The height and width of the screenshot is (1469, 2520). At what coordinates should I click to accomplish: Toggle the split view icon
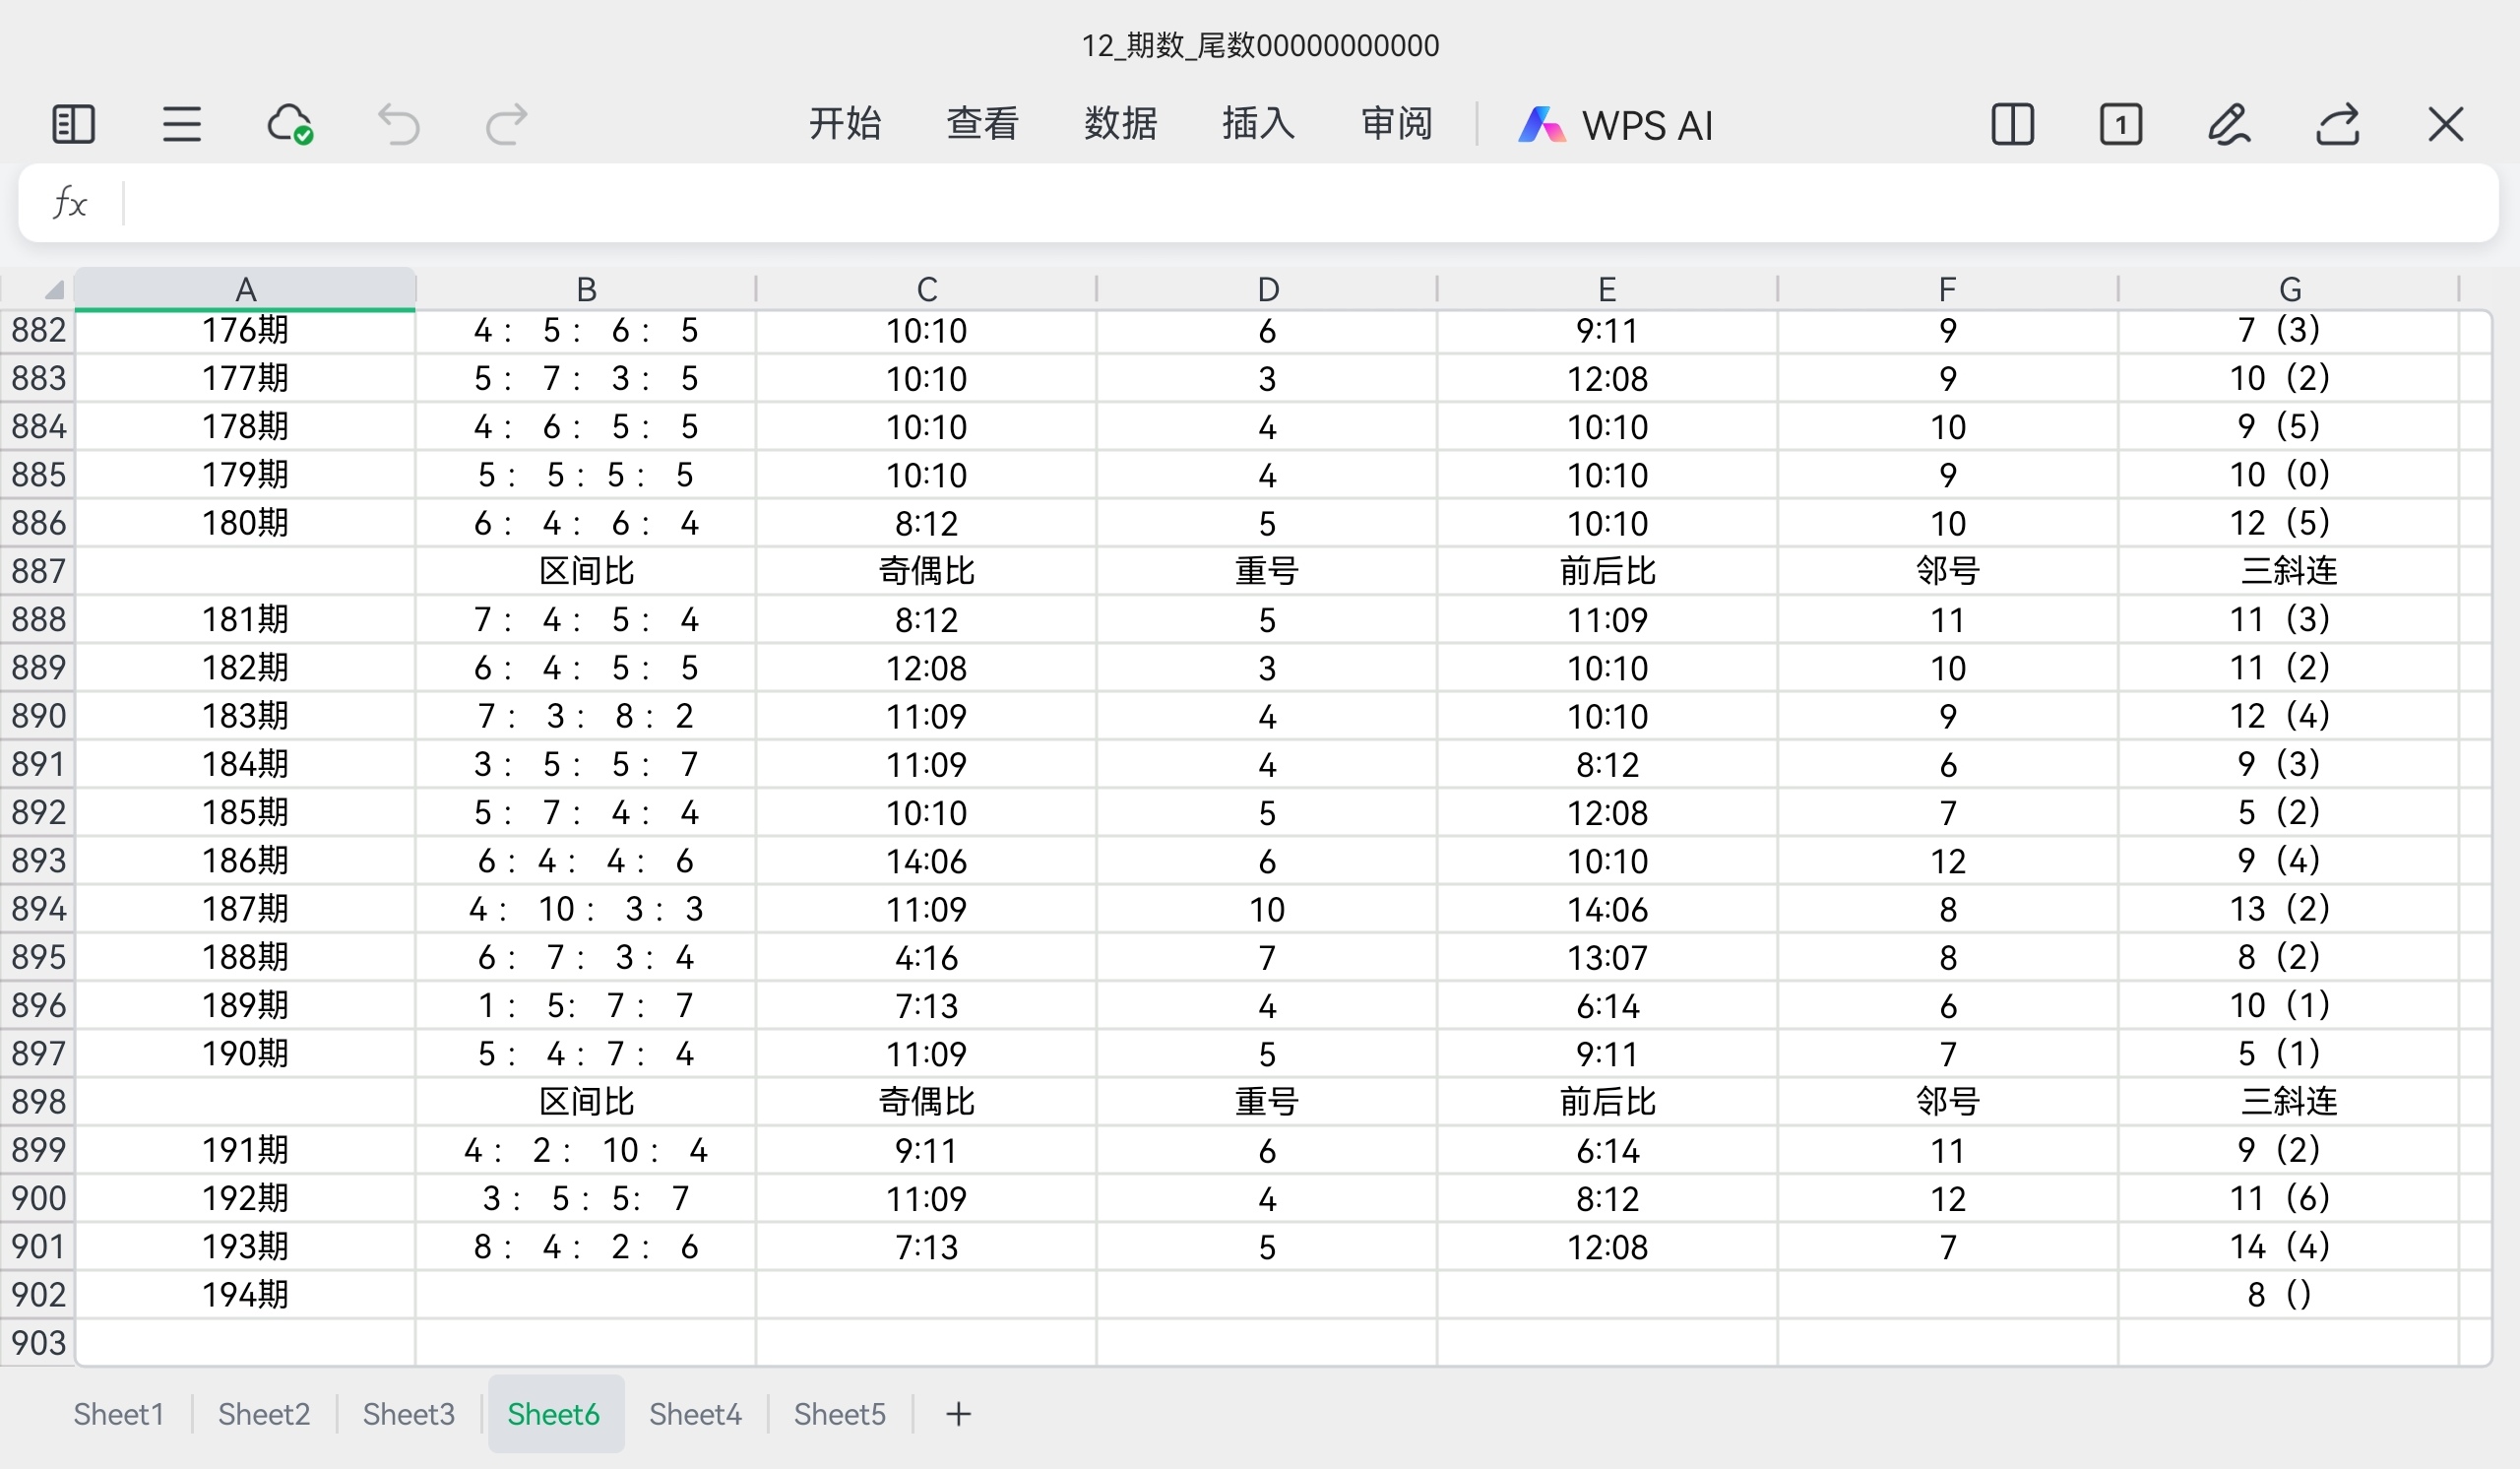[2012, 124]
